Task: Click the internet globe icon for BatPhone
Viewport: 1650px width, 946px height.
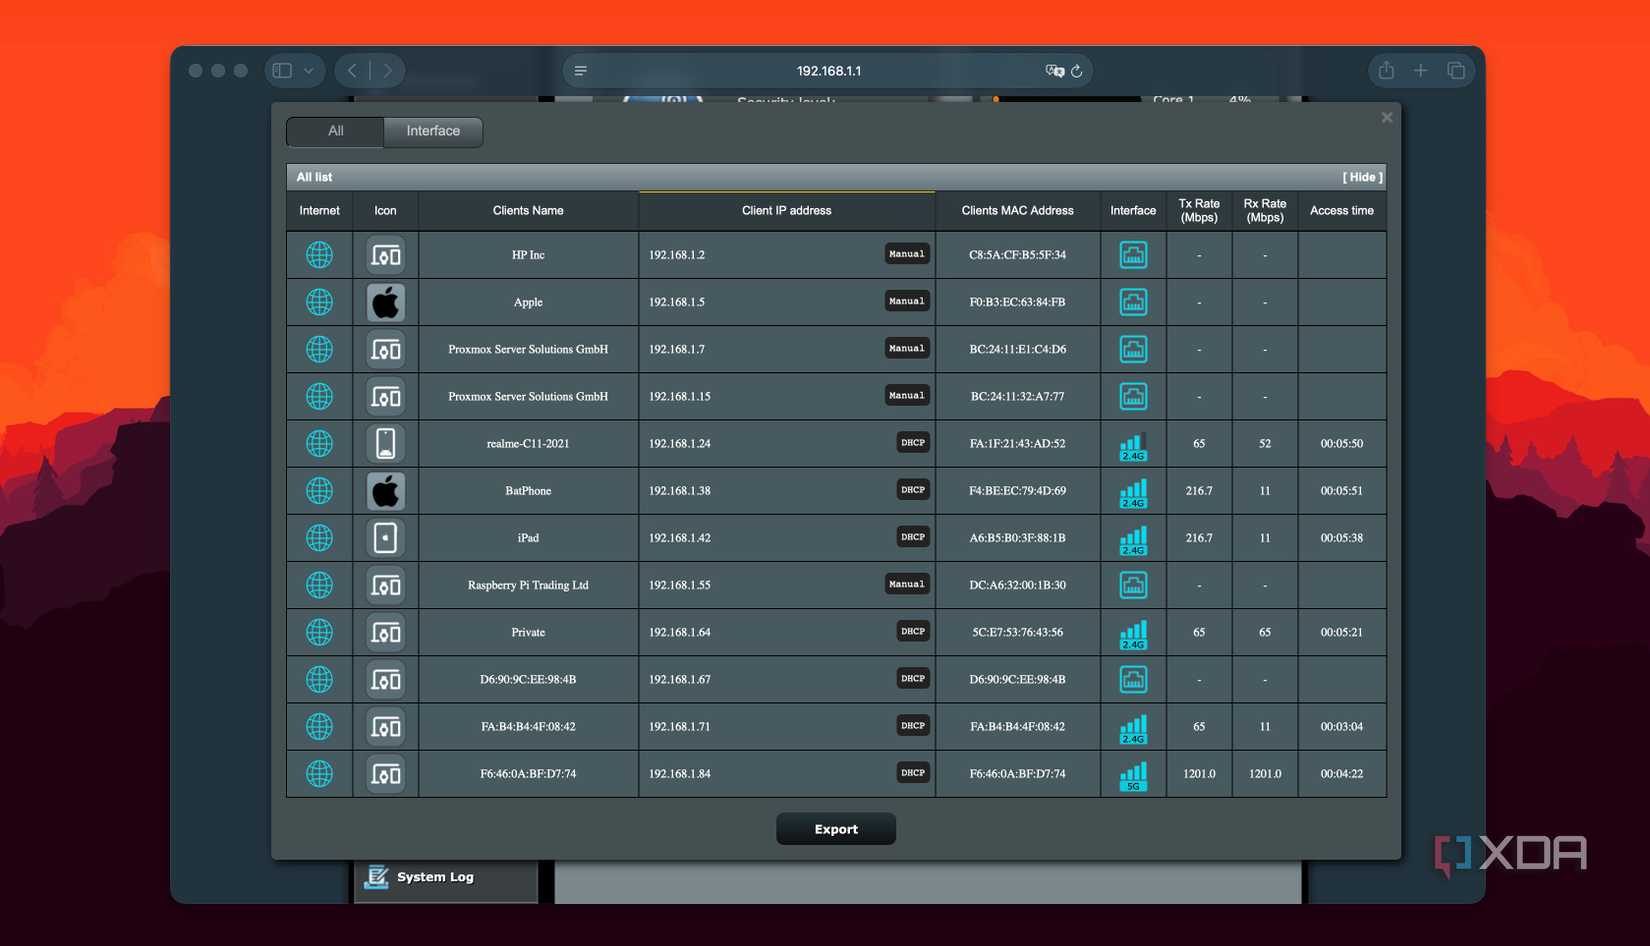Action: [319, 491]
